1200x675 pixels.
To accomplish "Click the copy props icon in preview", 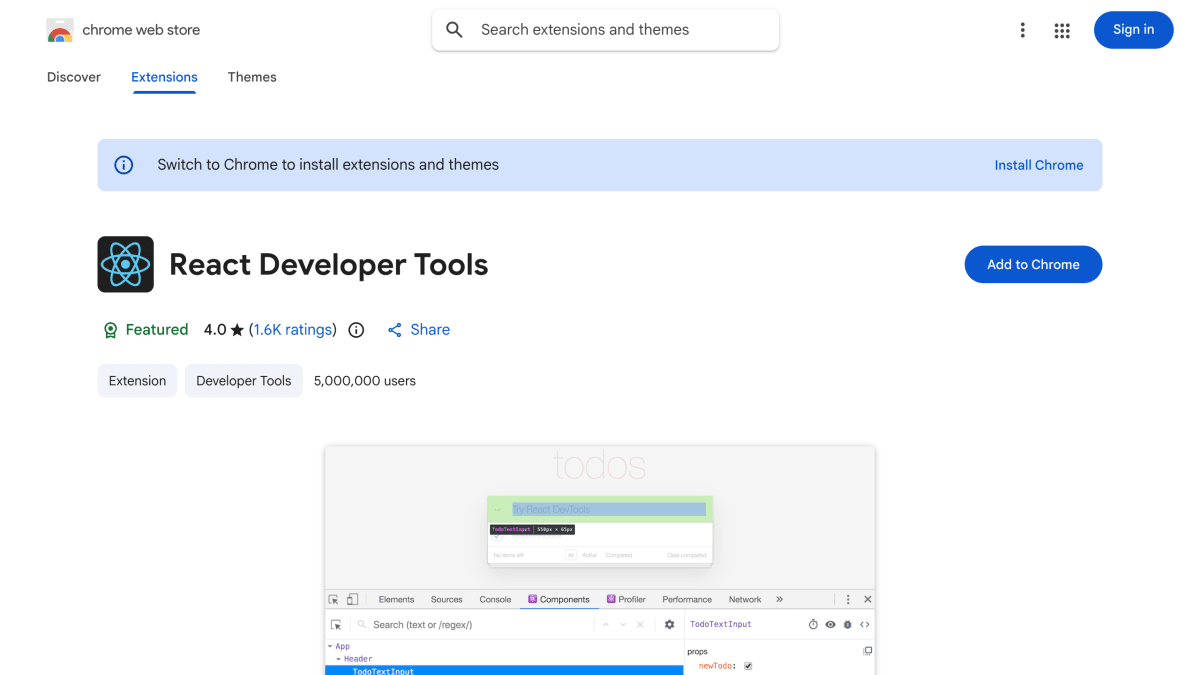I will (867, 651).
